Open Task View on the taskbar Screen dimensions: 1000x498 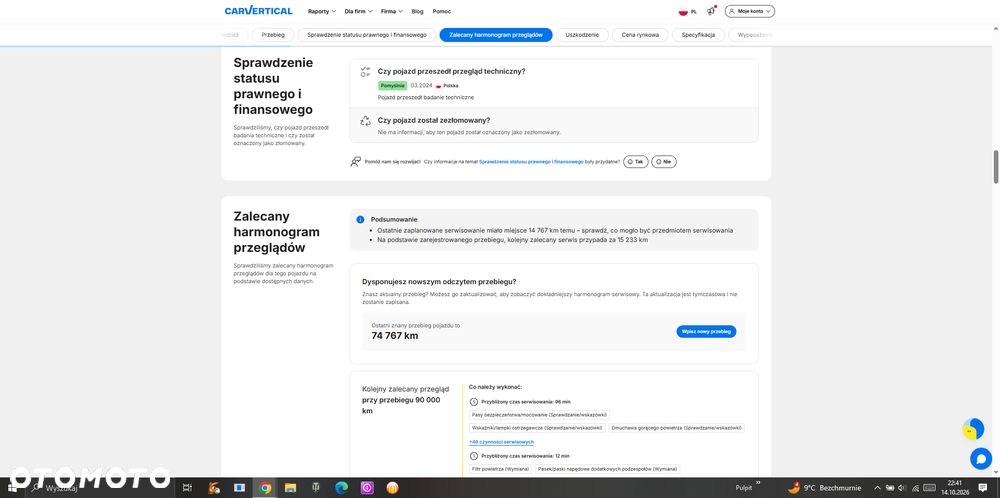[187, 488]
